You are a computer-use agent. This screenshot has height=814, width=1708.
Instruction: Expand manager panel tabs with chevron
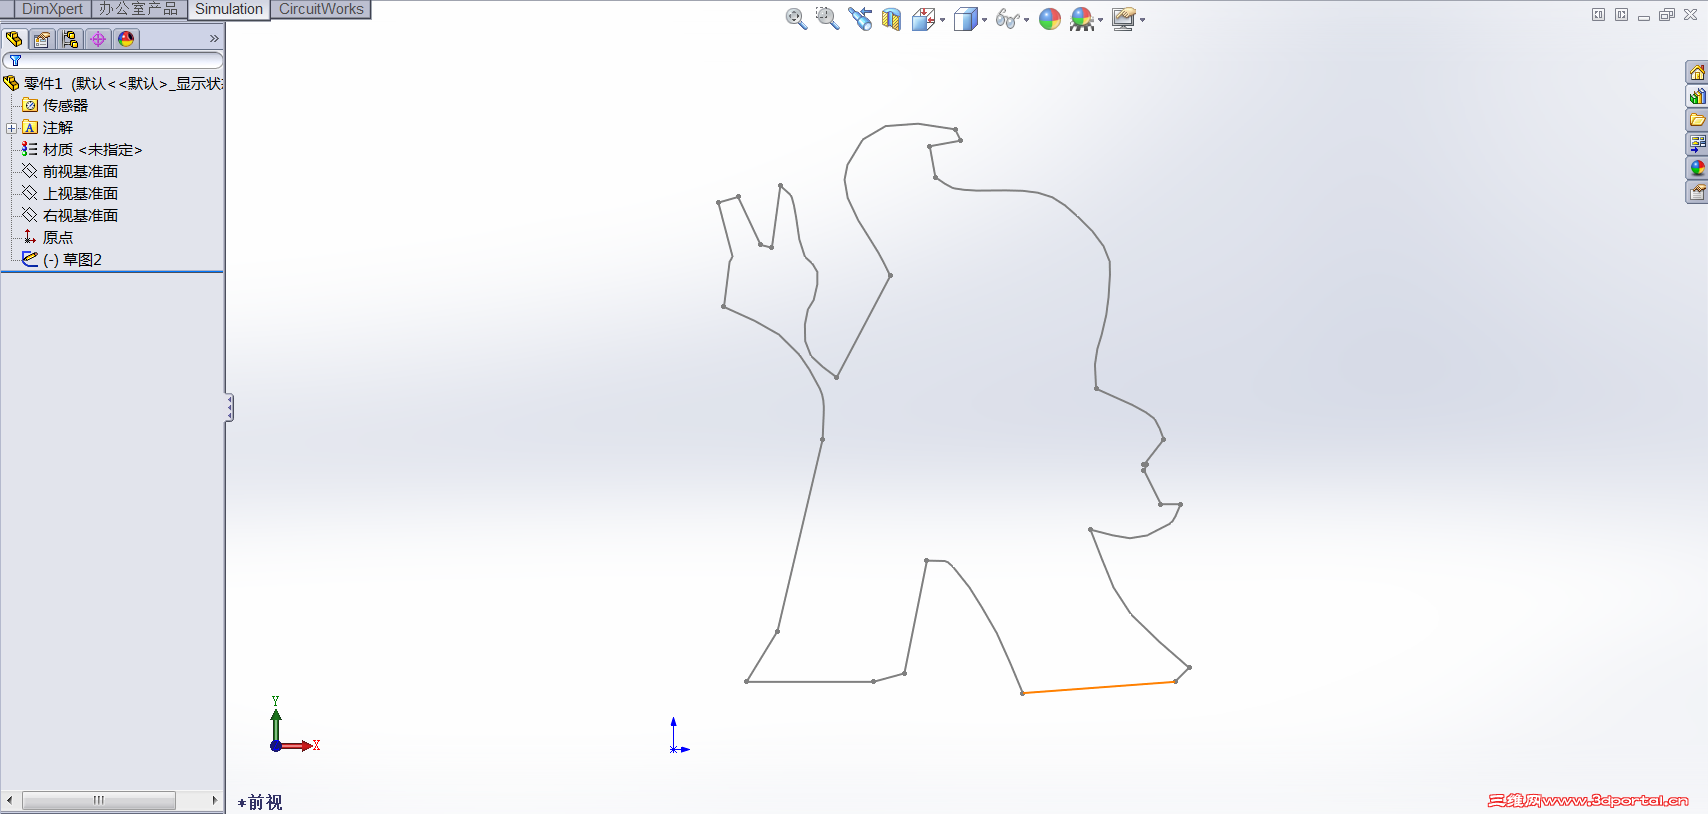pos(213,39)
